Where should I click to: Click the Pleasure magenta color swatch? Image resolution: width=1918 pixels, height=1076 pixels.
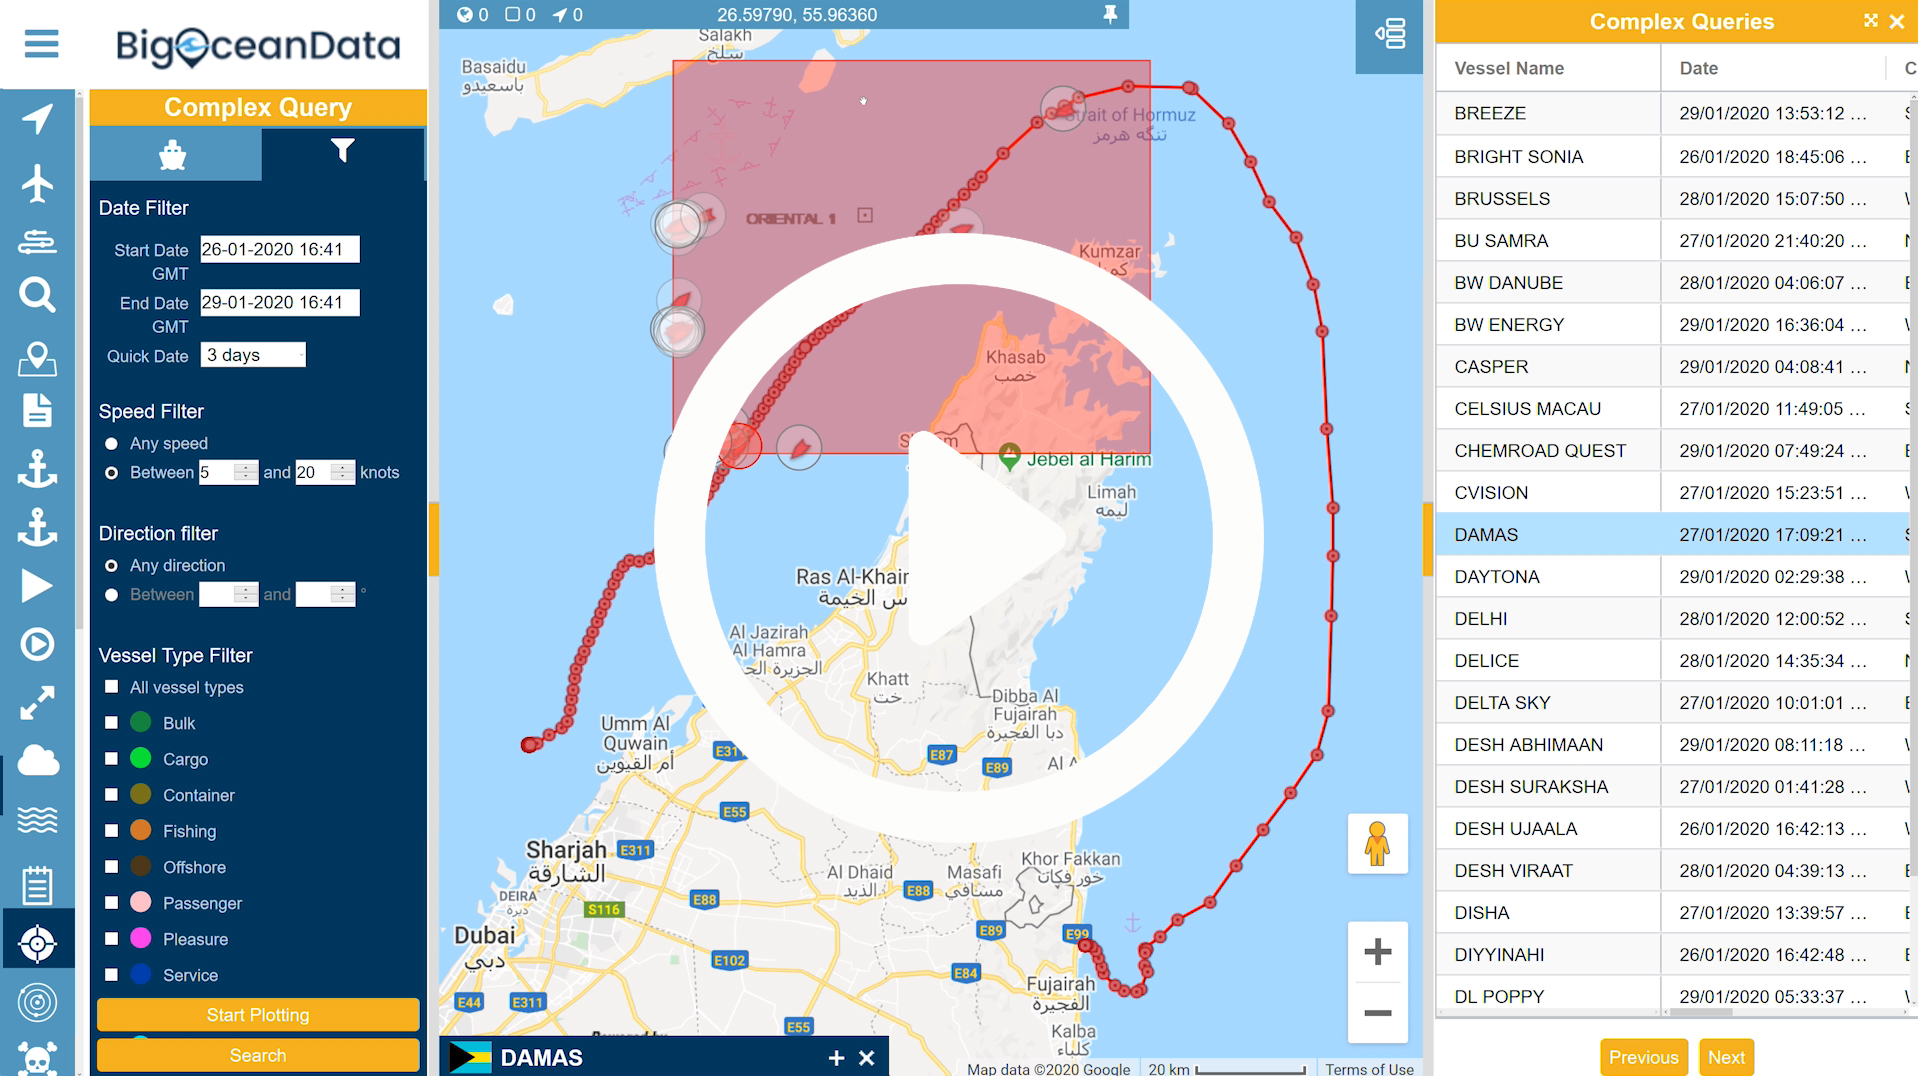point(141,938)
